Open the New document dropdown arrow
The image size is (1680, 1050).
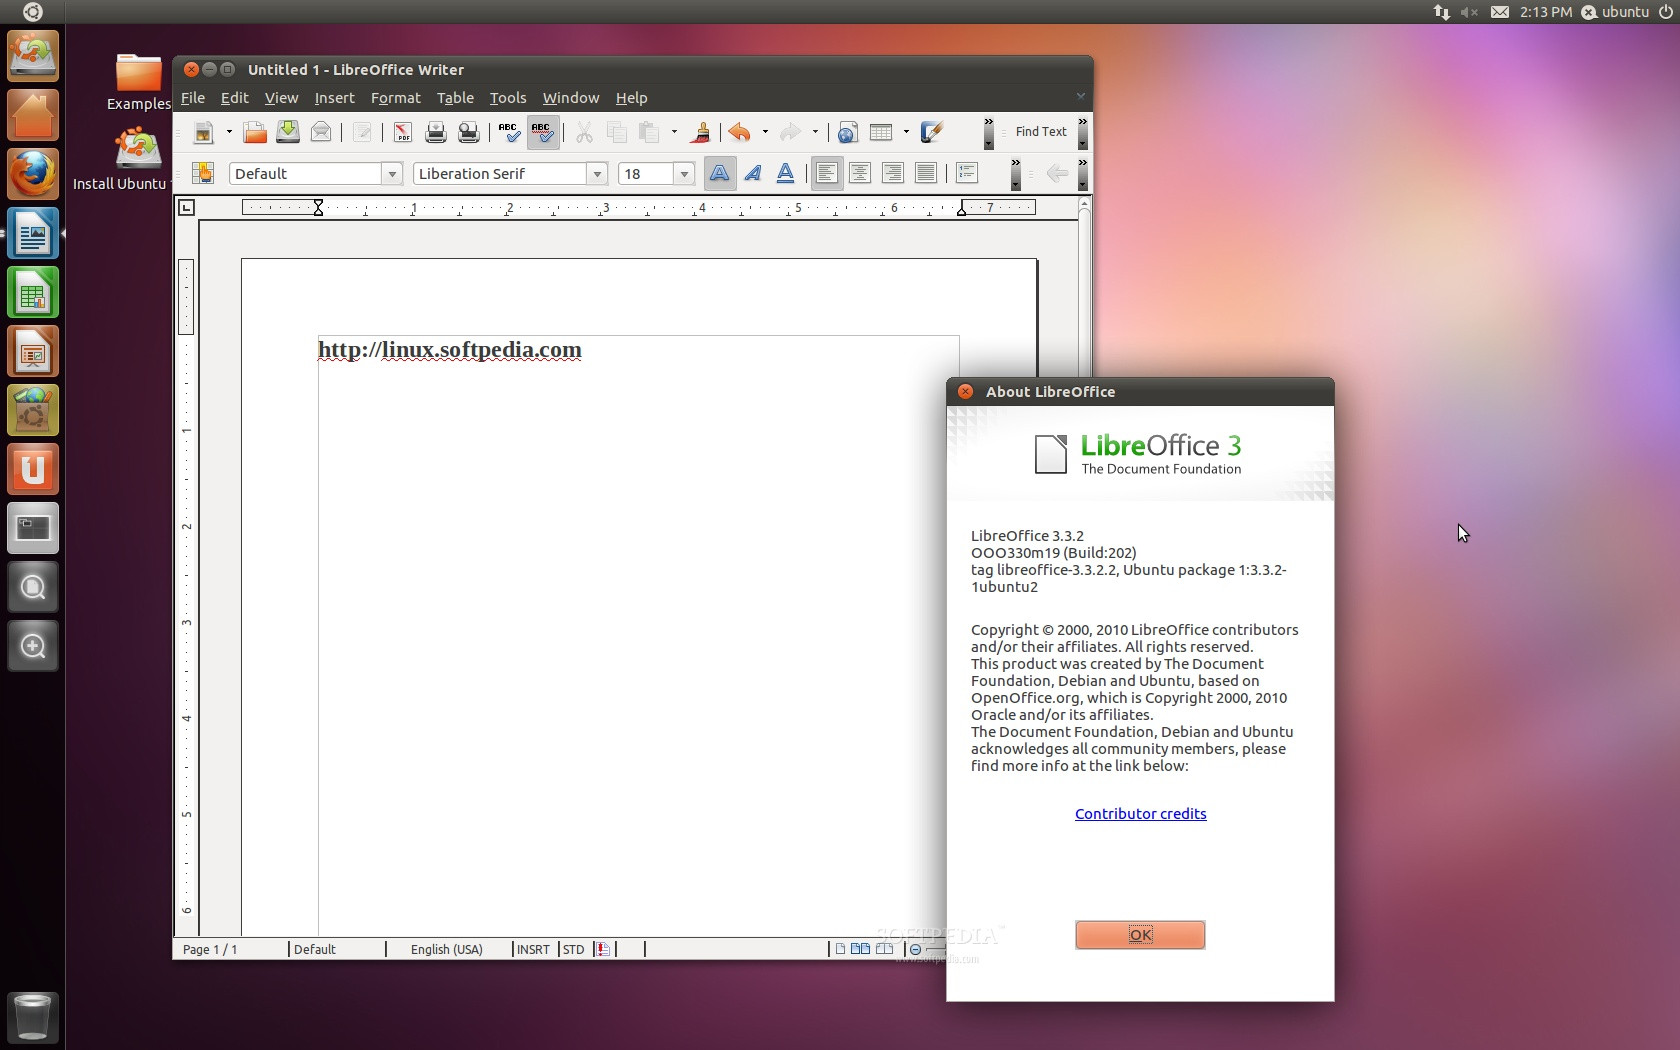(229, 132)
